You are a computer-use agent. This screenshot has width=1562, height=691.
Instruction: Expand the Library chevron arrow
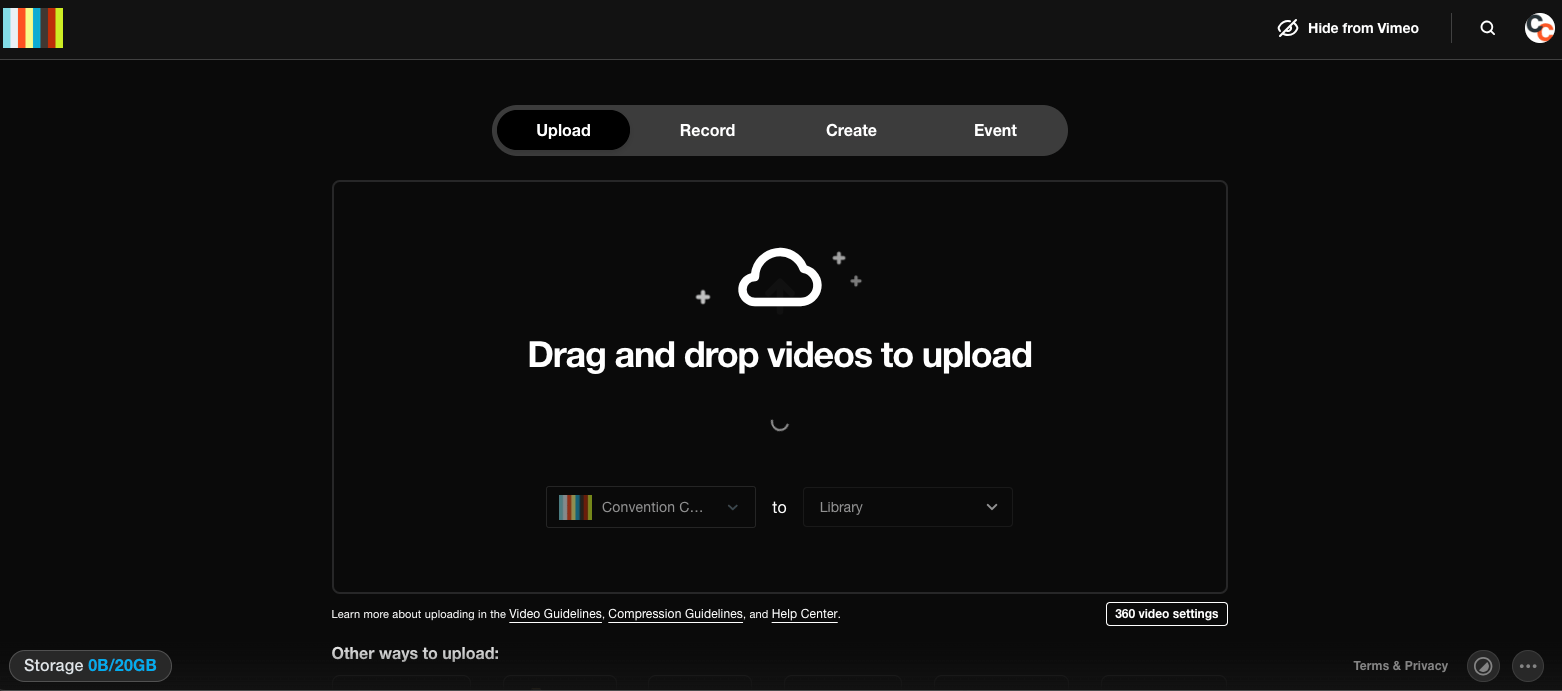point(991,507)
